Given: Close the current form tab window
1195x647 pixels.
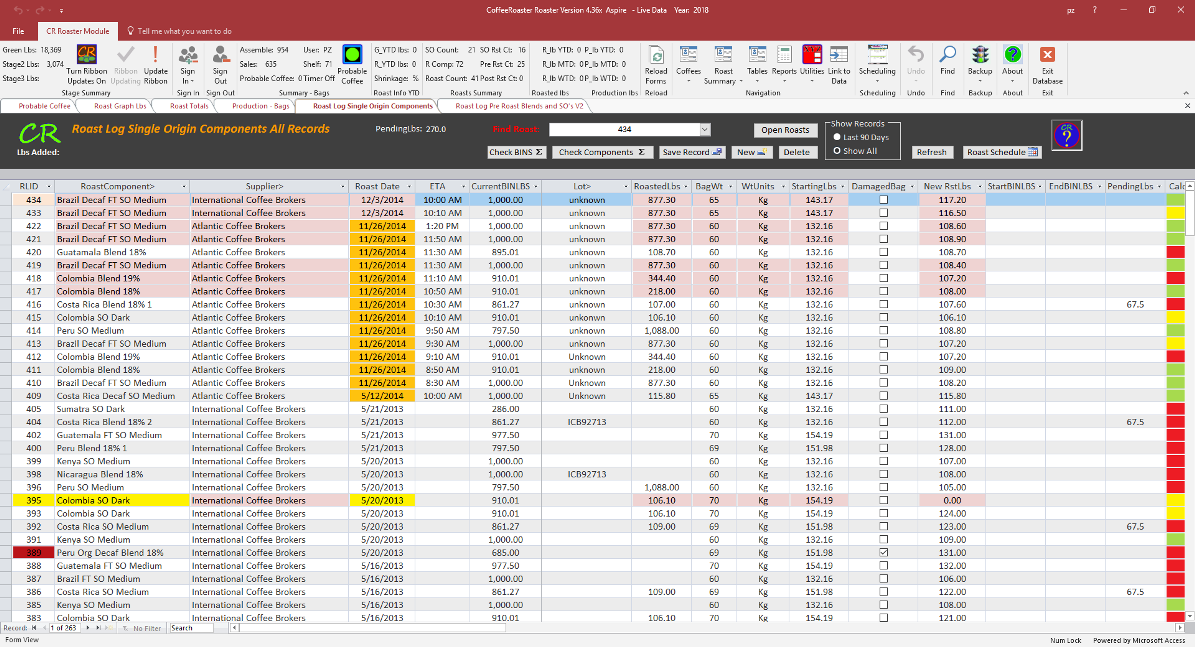Looking at the screenshot, I should click(x=1187, y=106).
